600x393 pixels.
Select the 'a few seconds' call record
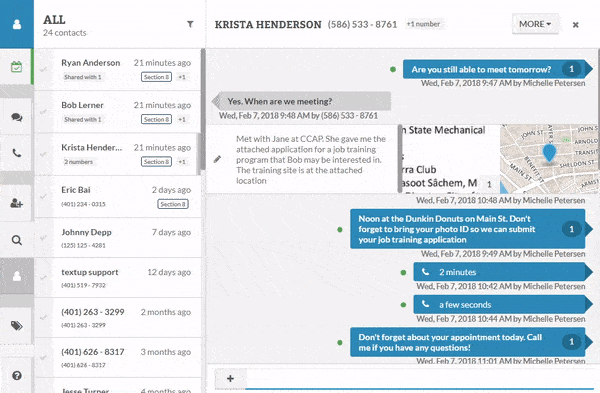point(503,304)
